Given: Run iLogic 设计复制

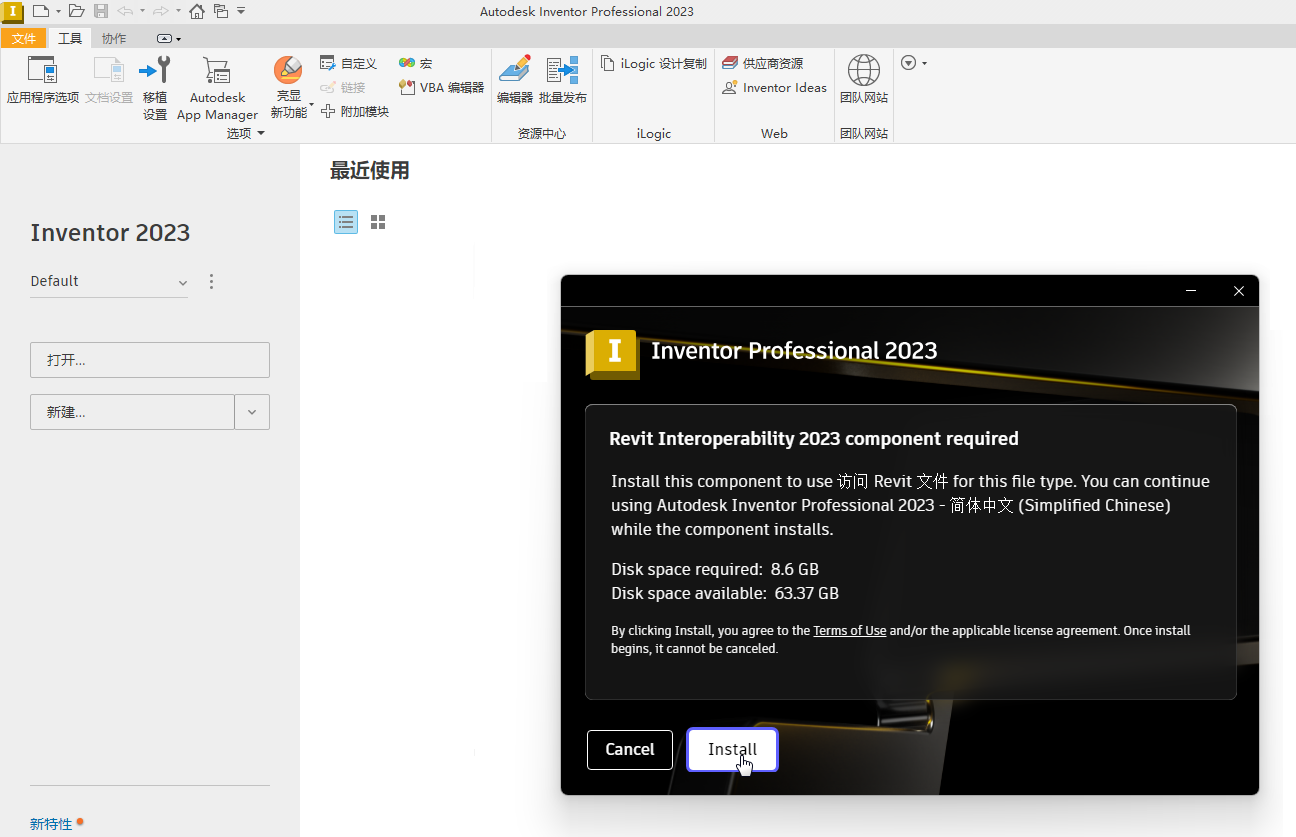Looking at the screenshot, I should click(654, 63).
